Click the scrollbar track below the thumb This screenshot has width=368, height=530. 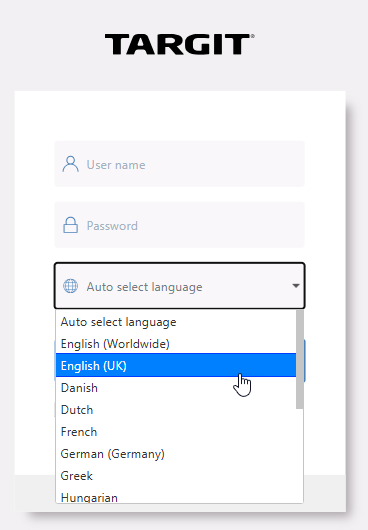pyautogui.click(x=299, y=455)
